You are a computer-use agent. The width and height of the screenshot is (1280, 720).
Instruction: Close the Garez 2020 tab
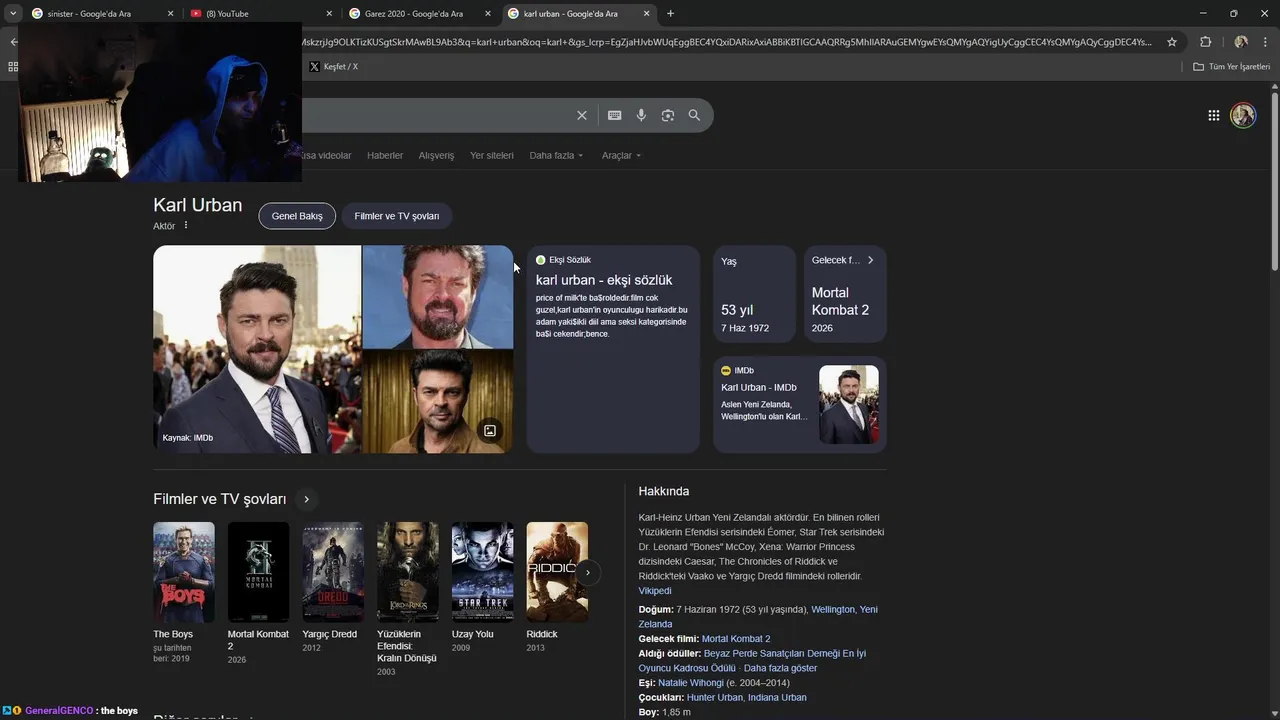click(488, 13)
